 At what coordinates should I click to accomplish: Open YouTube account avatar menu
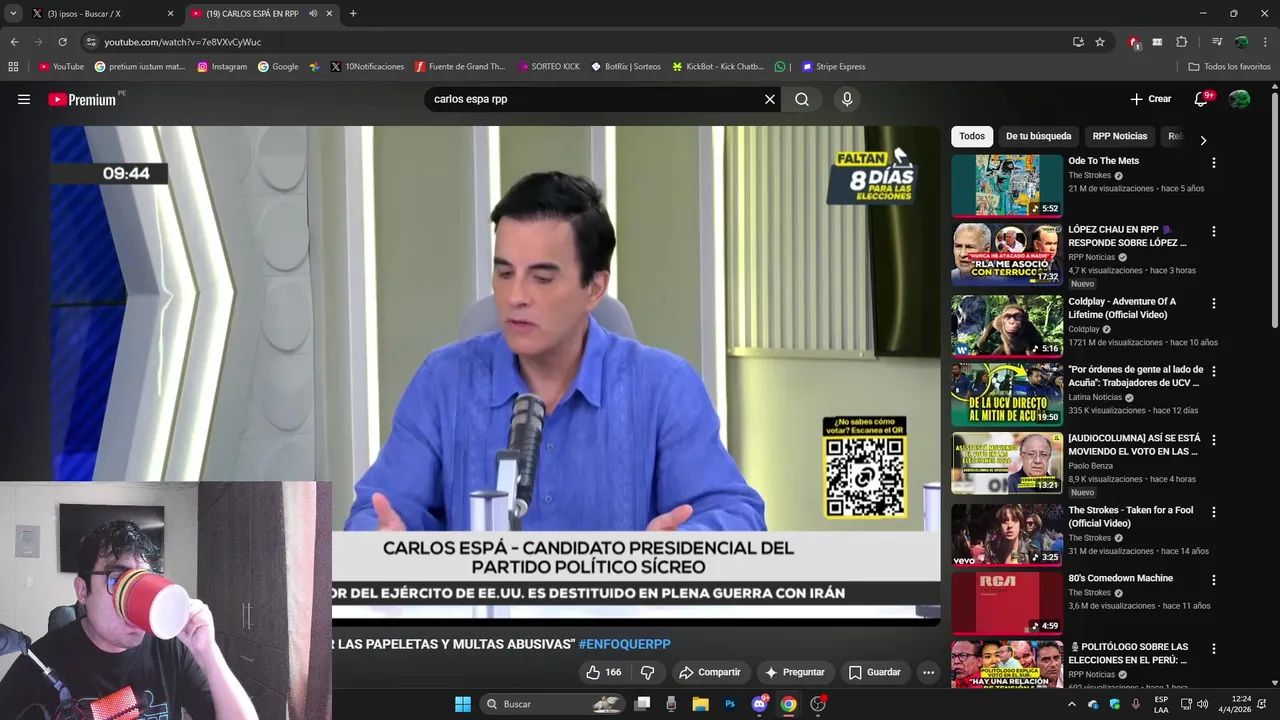1239,99
